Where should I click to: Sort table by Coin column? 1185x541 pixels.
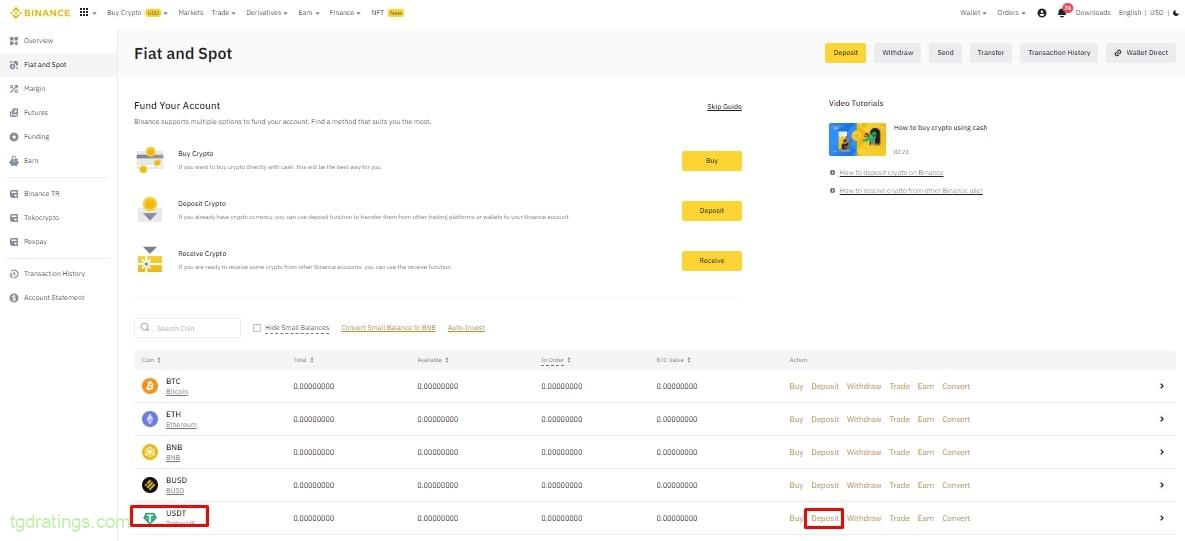(x=151, y=360)
